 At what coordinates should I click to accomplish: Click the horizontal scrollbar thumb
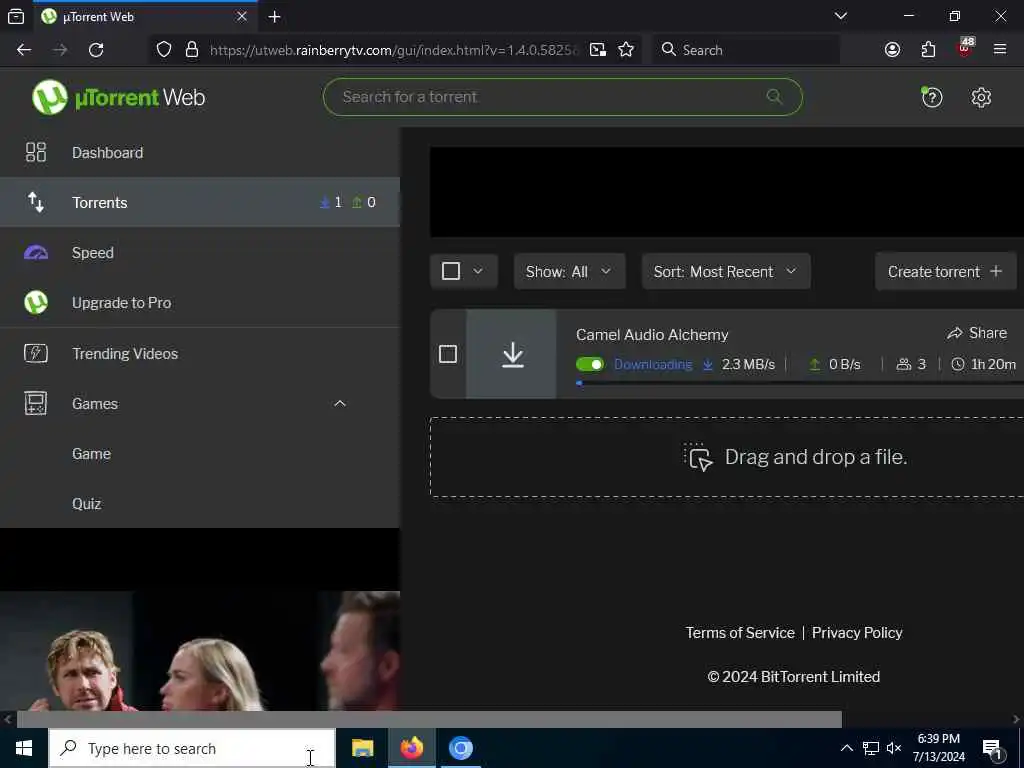[x=429, y=719]
